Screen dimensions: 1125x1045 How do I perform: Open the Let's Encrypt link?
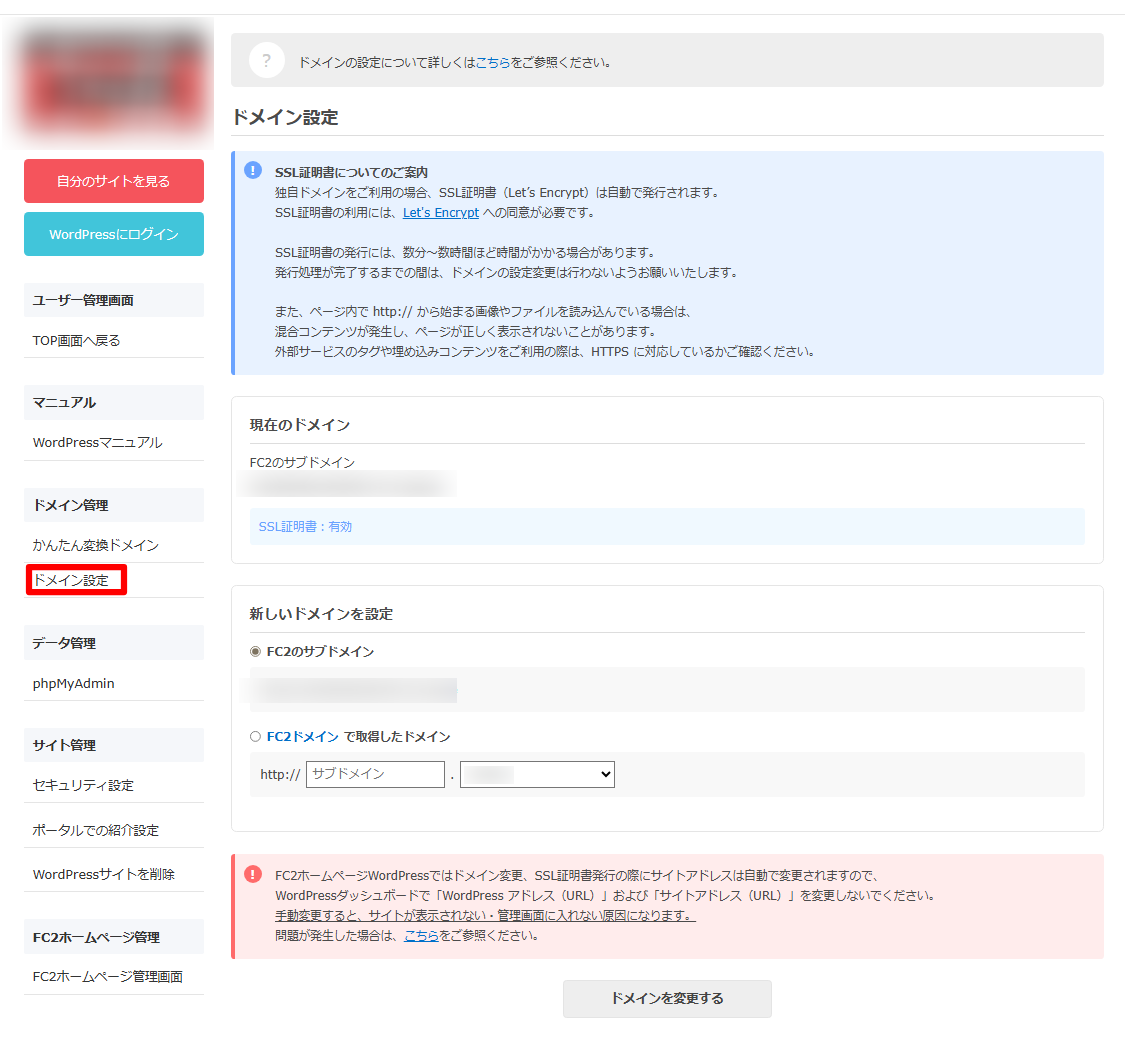440,213
